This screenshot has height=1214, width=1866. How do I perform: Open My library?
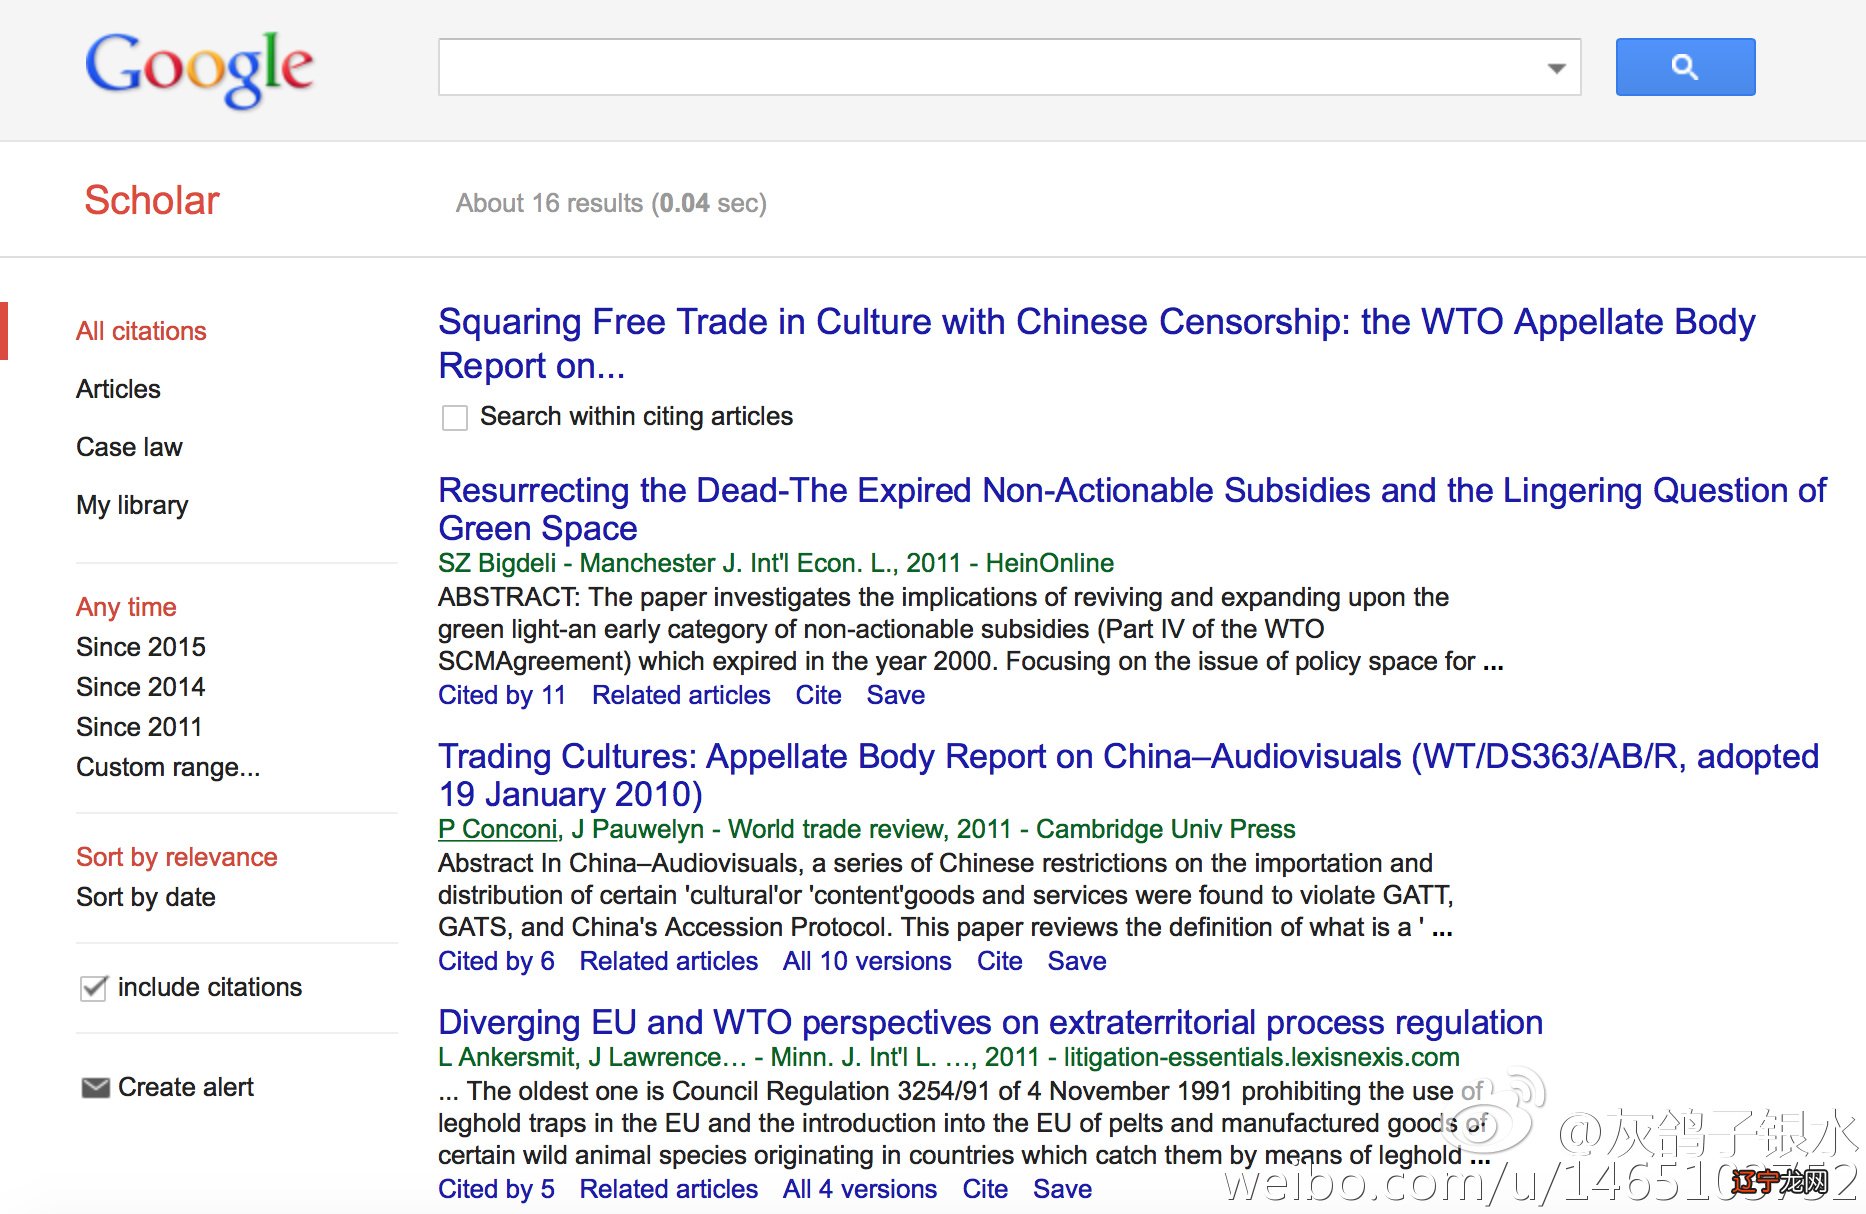132,505
